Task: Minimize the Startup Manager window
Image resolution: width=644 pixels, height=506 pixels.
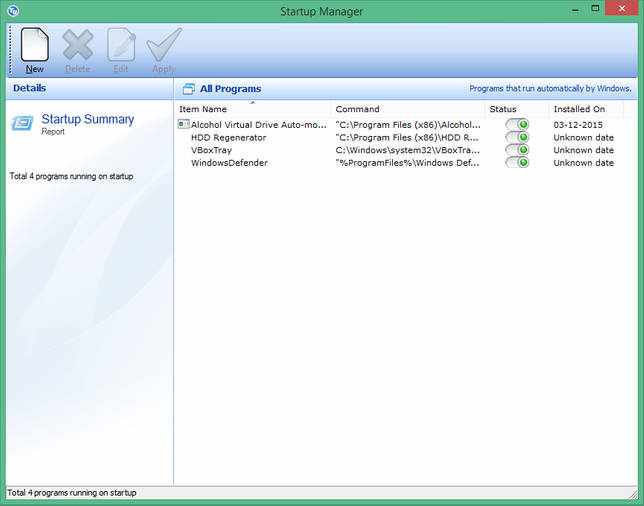Action: tap(575, 10)
